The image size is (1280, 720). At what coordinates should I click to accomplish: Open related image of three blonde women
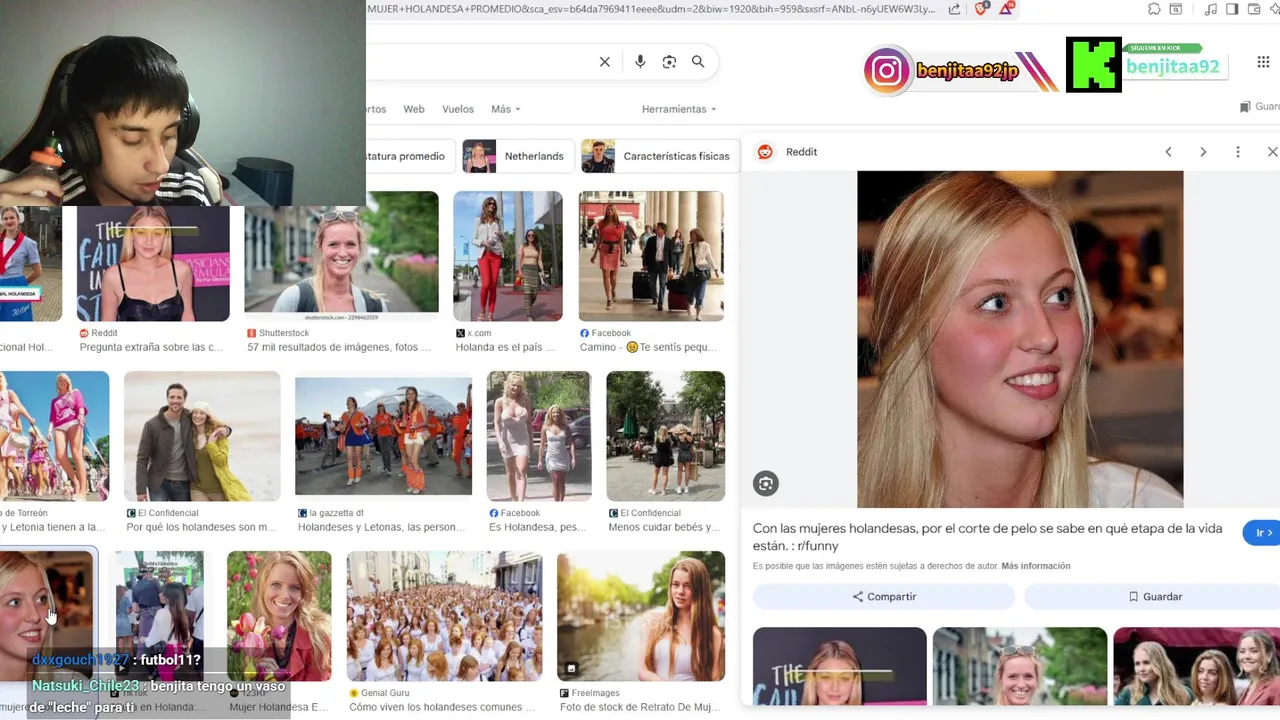(1196, 666)
